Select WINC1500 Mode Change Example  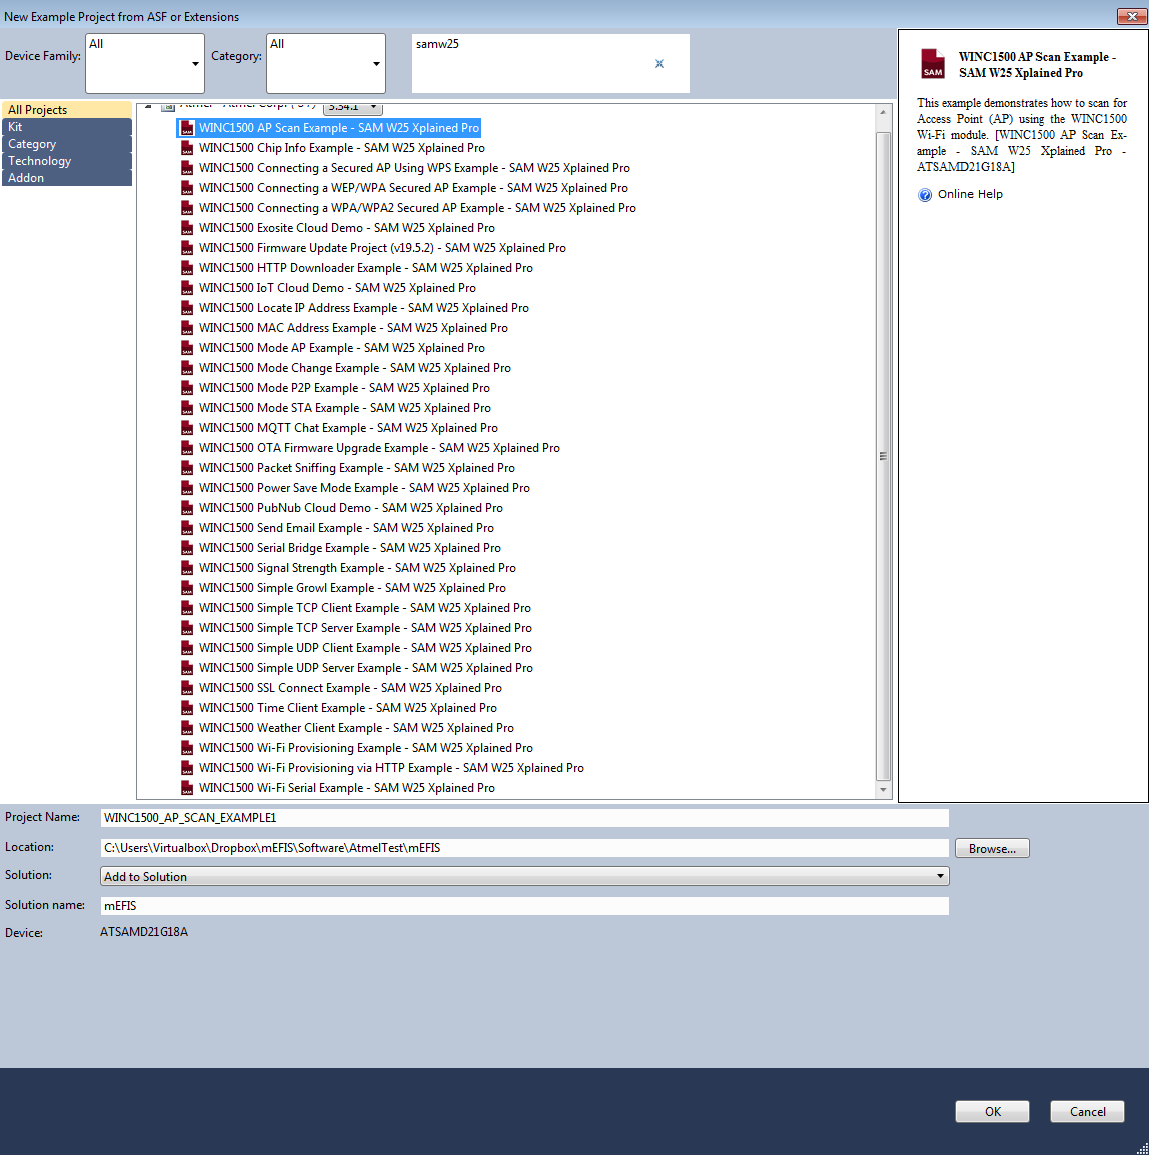[354, 368]
